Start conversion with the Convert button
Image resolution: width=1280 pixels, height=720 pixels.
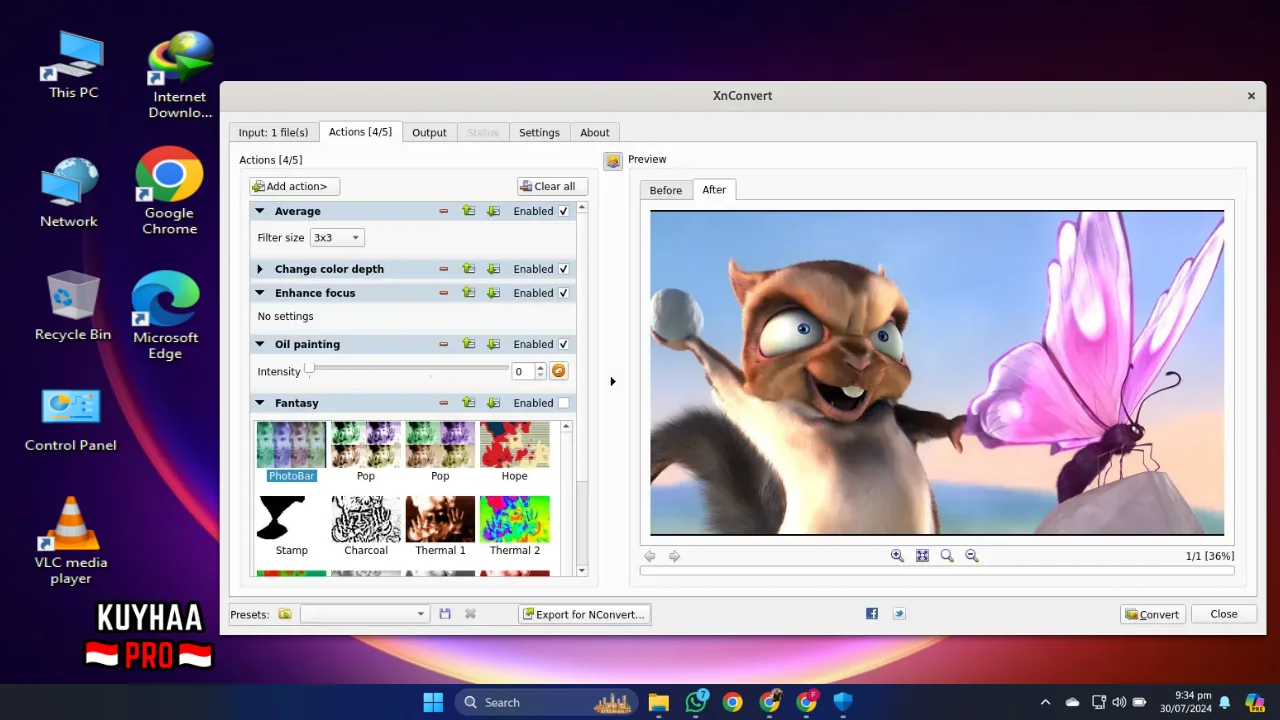tap(1153, 614)
